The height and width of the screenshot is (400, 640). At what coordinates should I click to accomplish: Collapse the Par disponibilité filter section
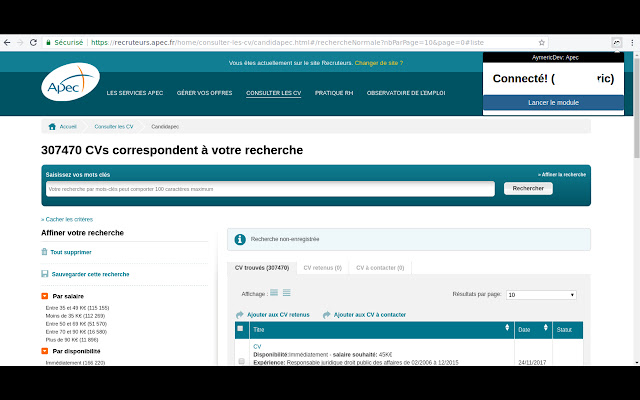tap(44, 351)
